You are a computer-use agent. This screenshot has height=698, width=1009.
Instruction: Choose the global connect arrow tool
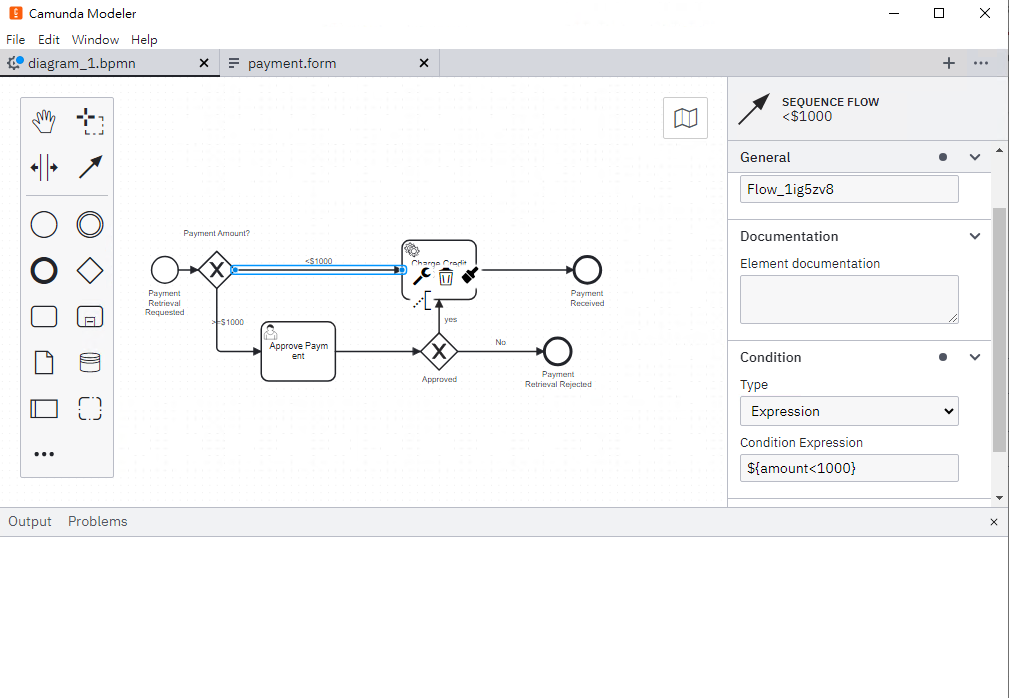90,167
